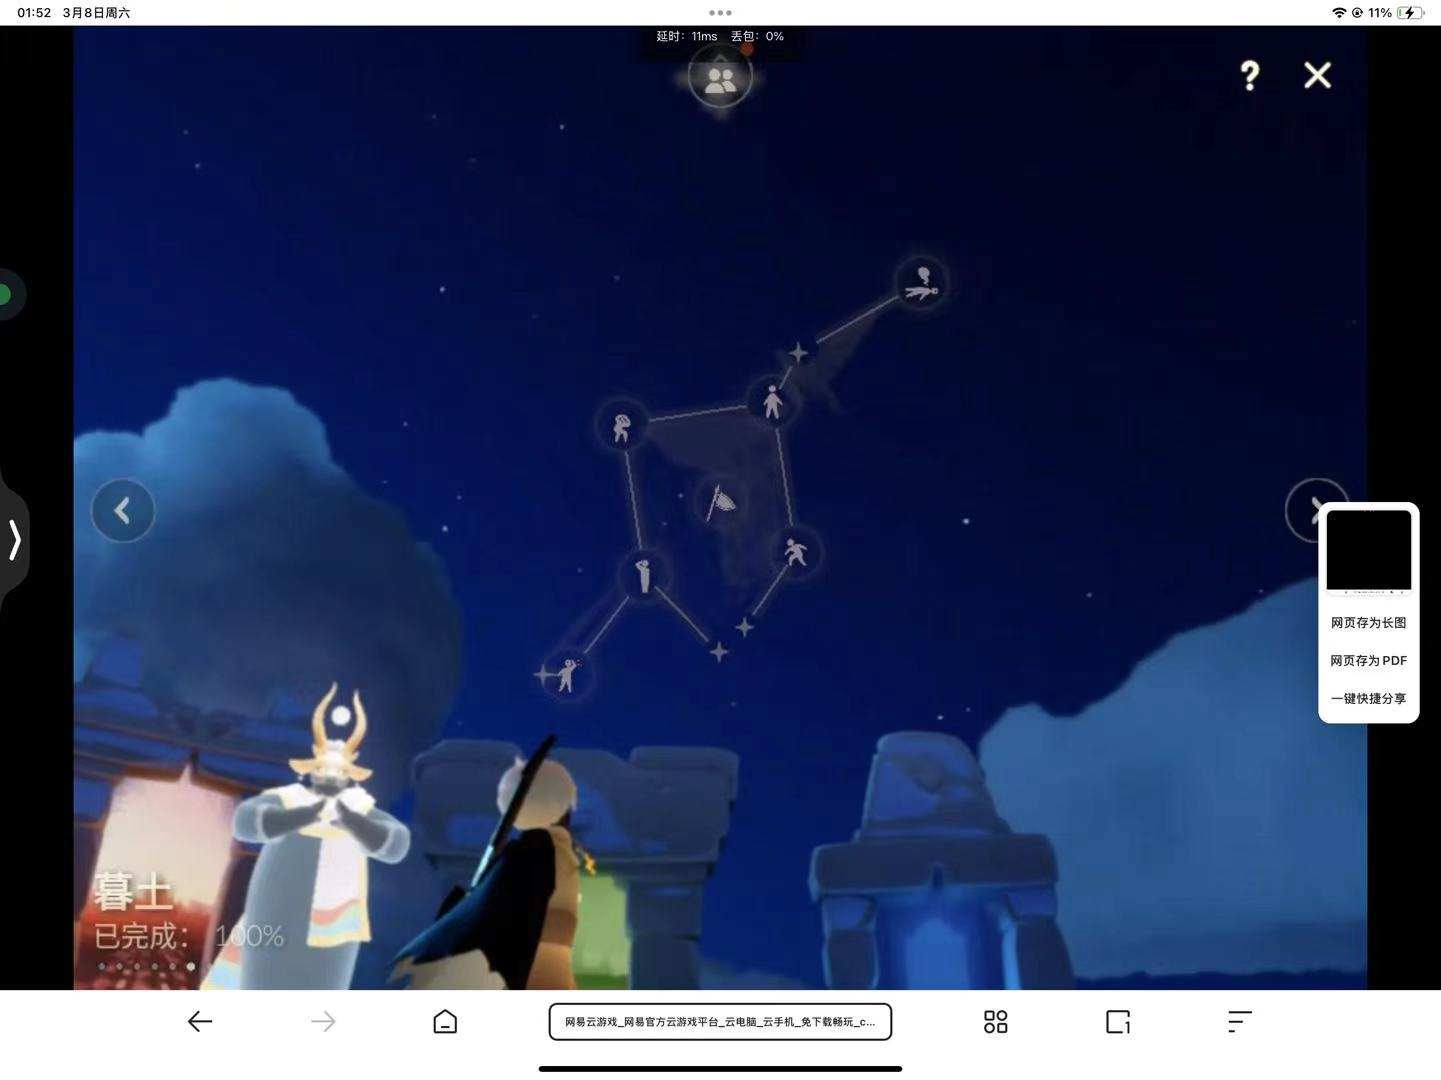Go forward with the browser forward arrow

tap(323, 1021)
